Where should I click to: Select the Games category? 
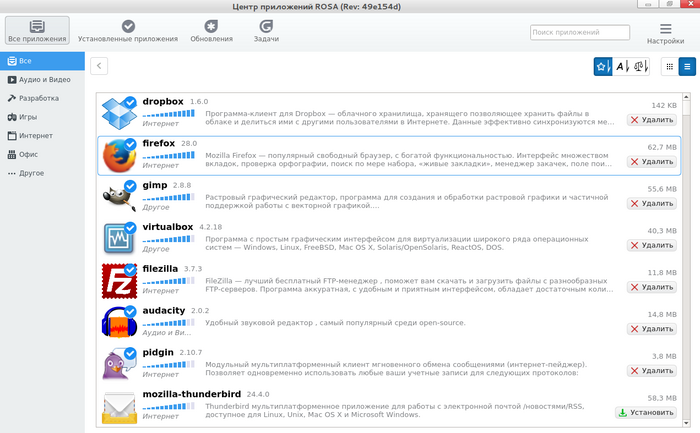42,117
